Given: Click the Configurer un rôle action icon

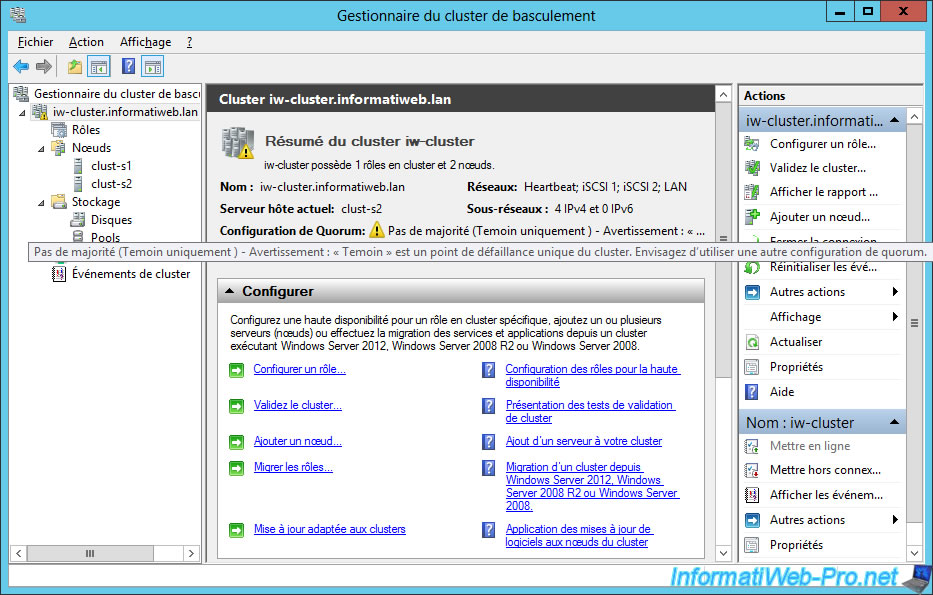Looking at the screenshot, I should (752, 144).
